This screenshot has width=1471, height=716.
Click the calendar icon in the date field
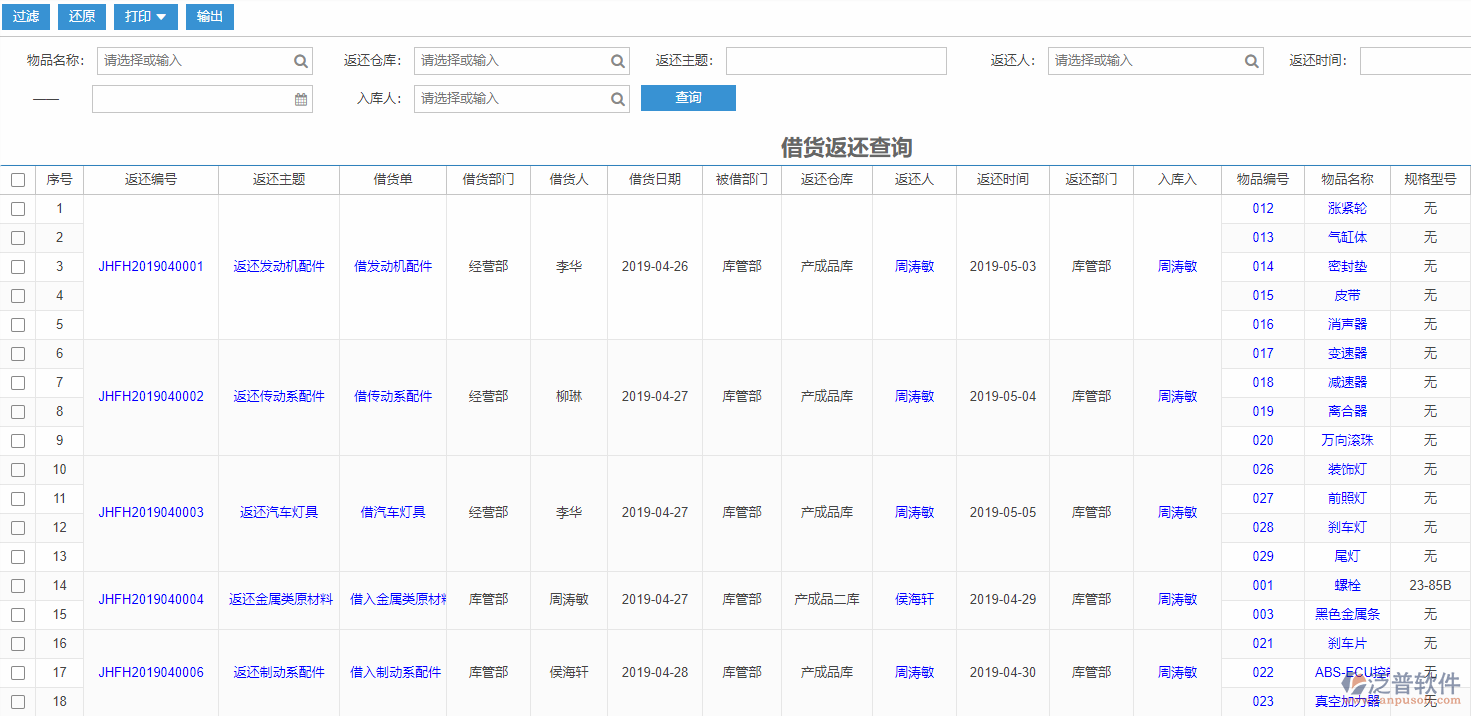300,98
